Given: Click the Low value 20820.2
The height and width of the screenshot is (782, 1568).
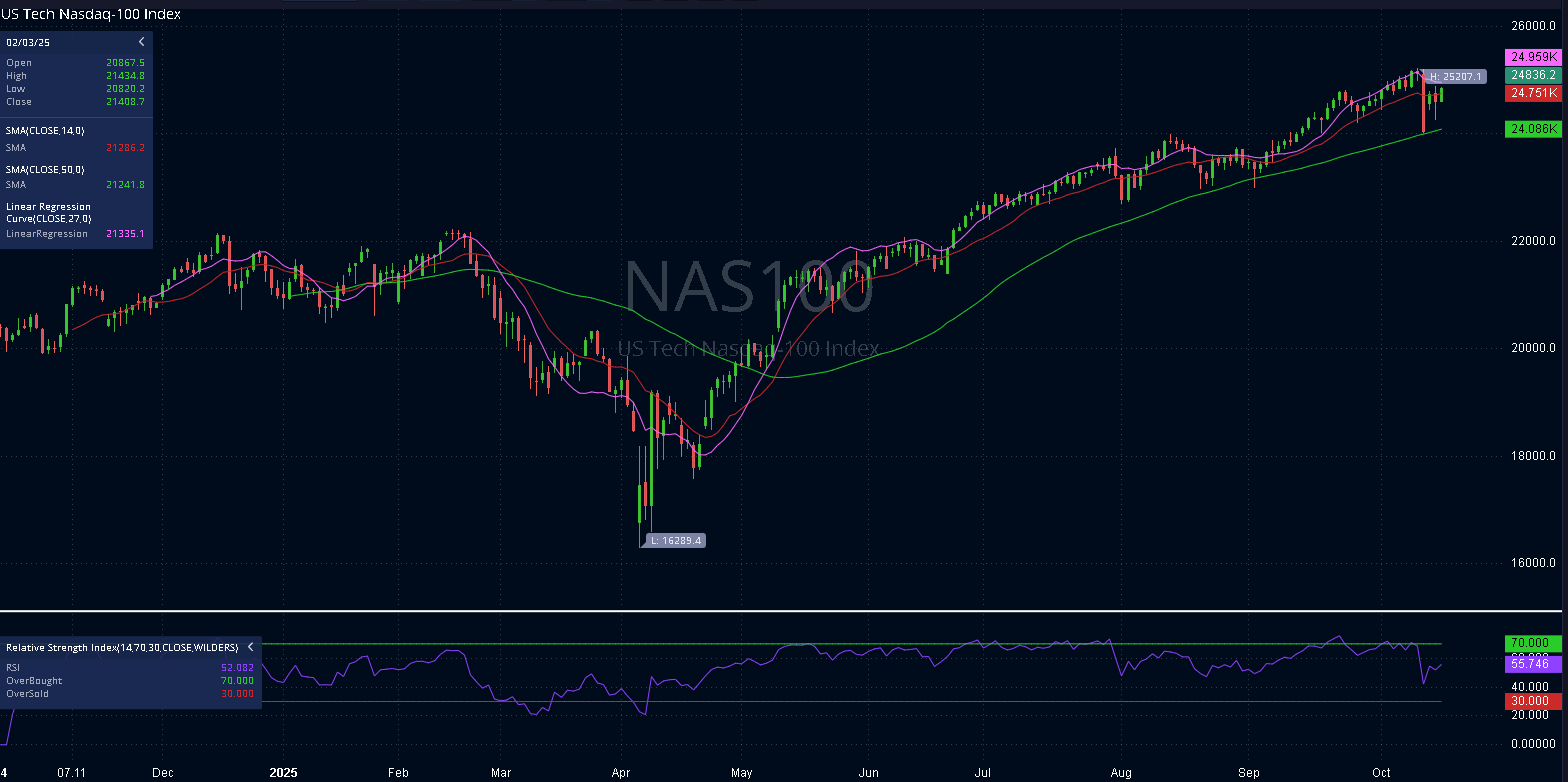Looking at the screenshot, I should click(x=125, y=88).
